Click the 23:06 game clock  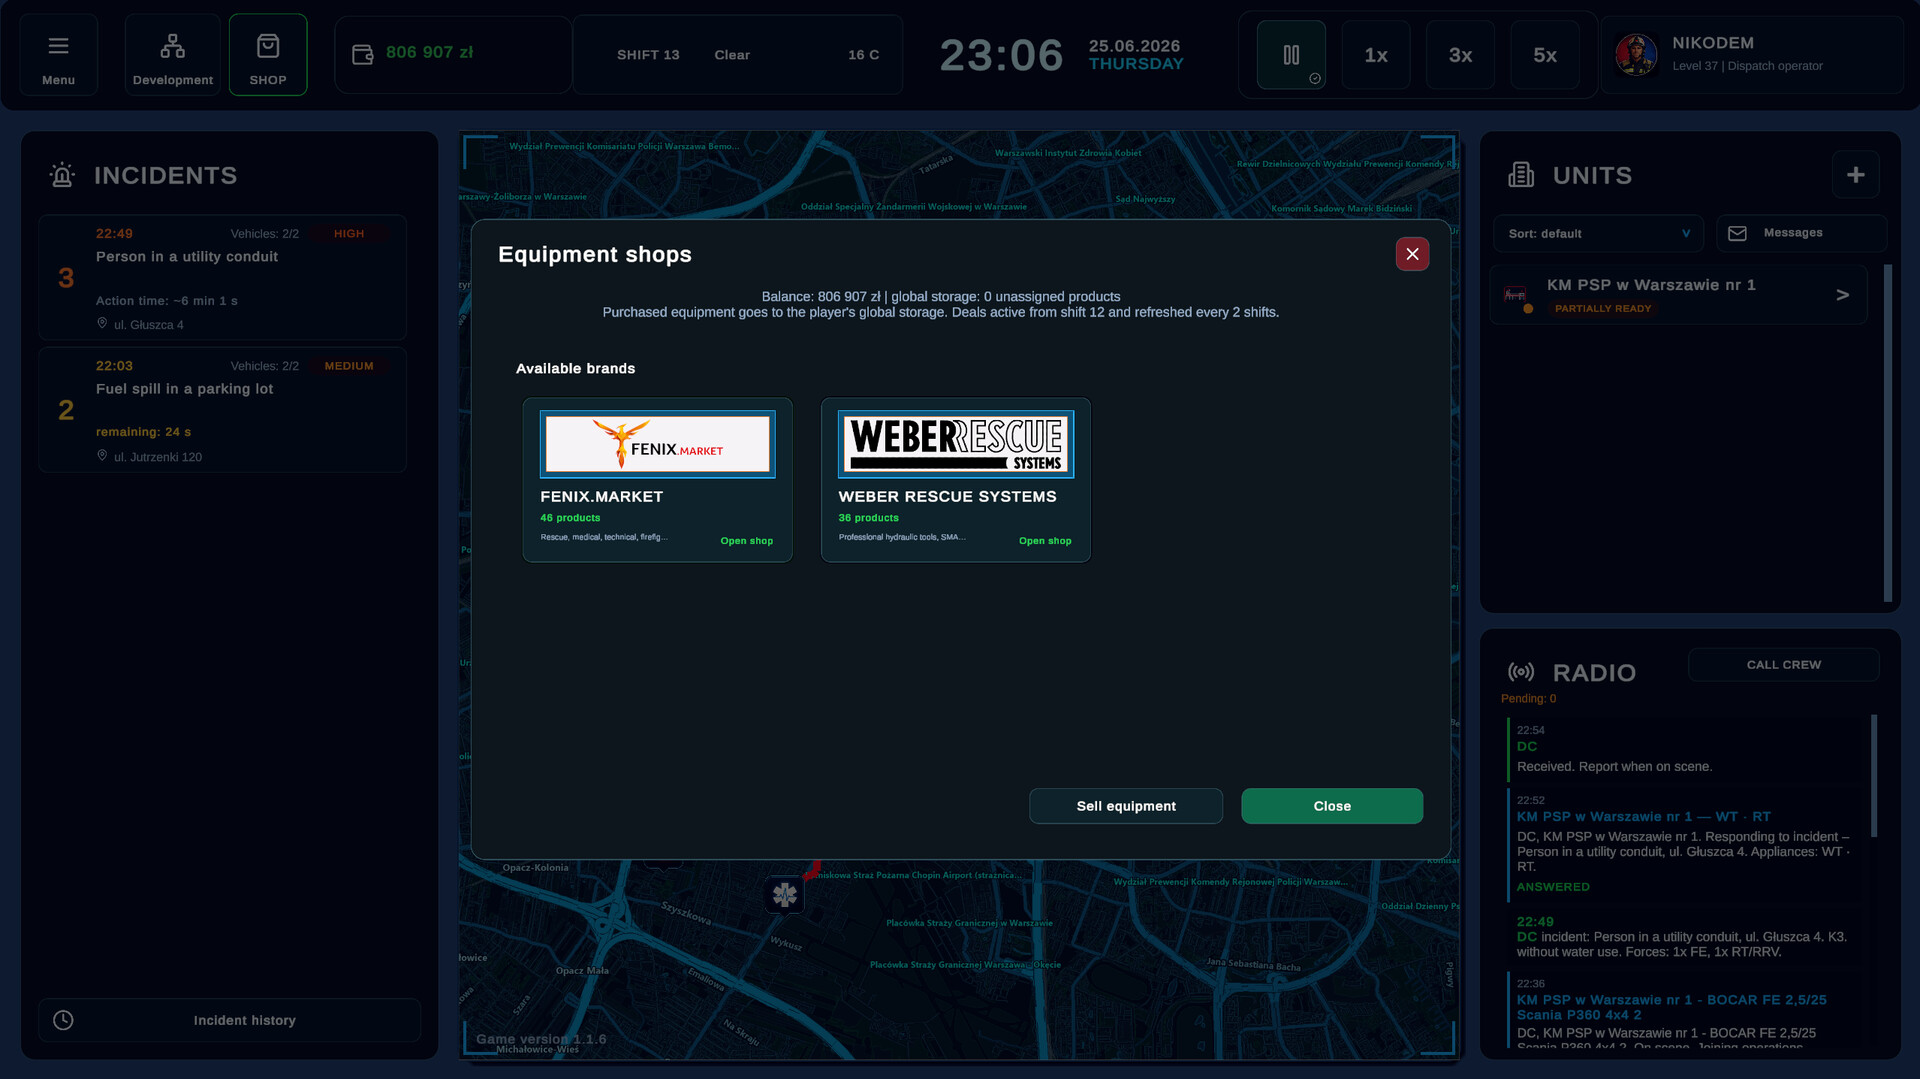click(x=1001, y=55)
